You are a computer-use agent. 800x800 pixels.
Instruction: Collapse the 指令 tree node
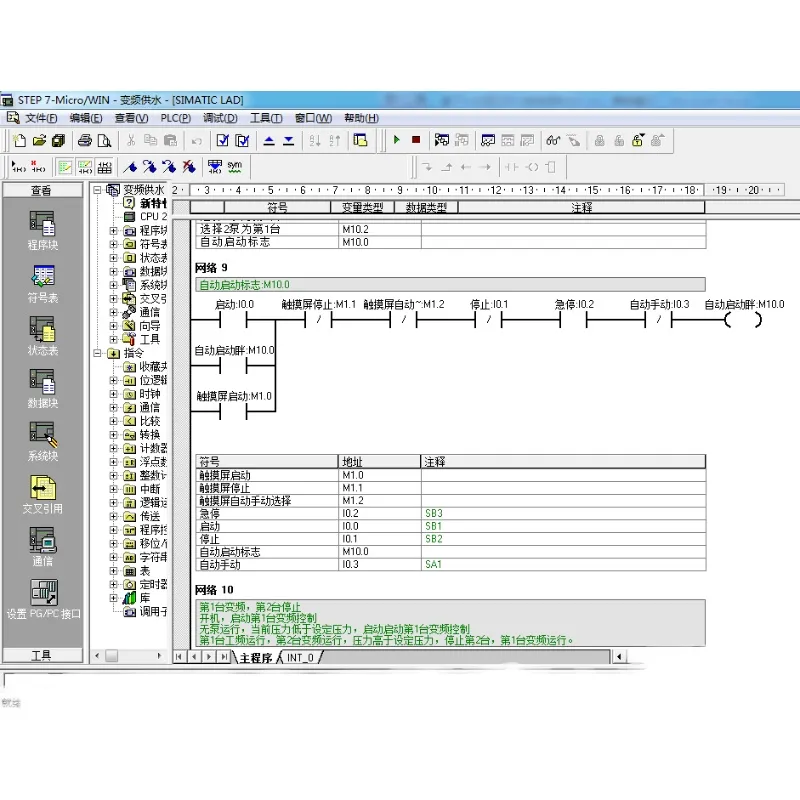pyautogui.click(x=97, y=353)
